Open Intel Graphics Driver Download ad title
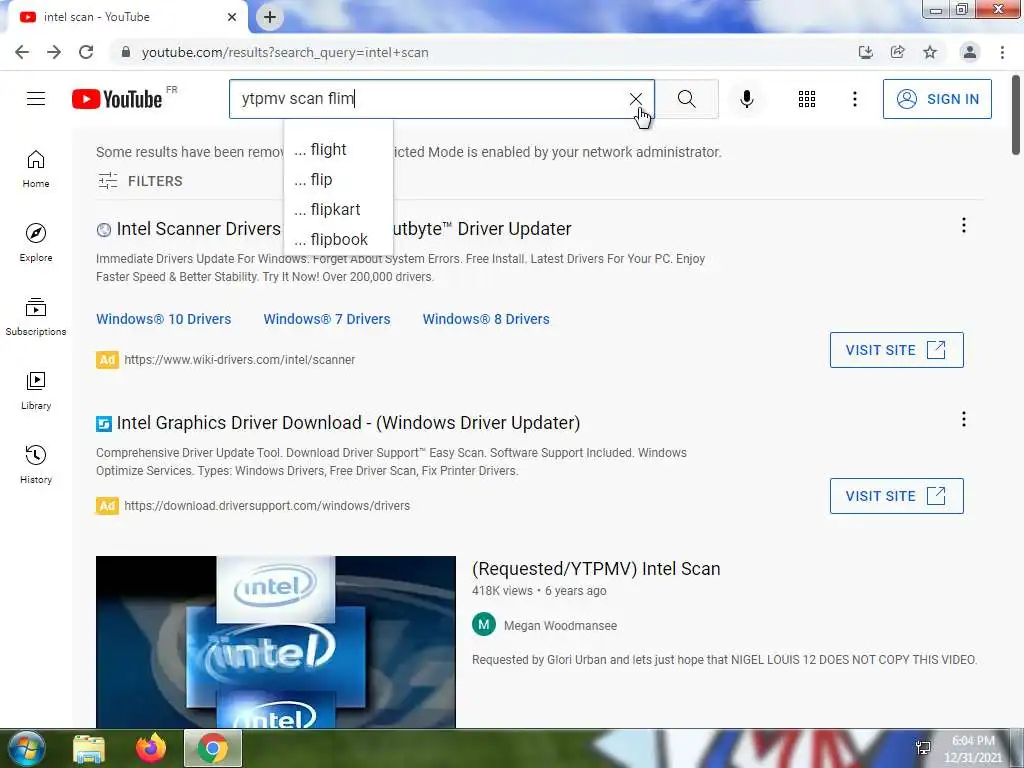Image resolution: width=1024 pixels, height=768 pixels. 348,423
